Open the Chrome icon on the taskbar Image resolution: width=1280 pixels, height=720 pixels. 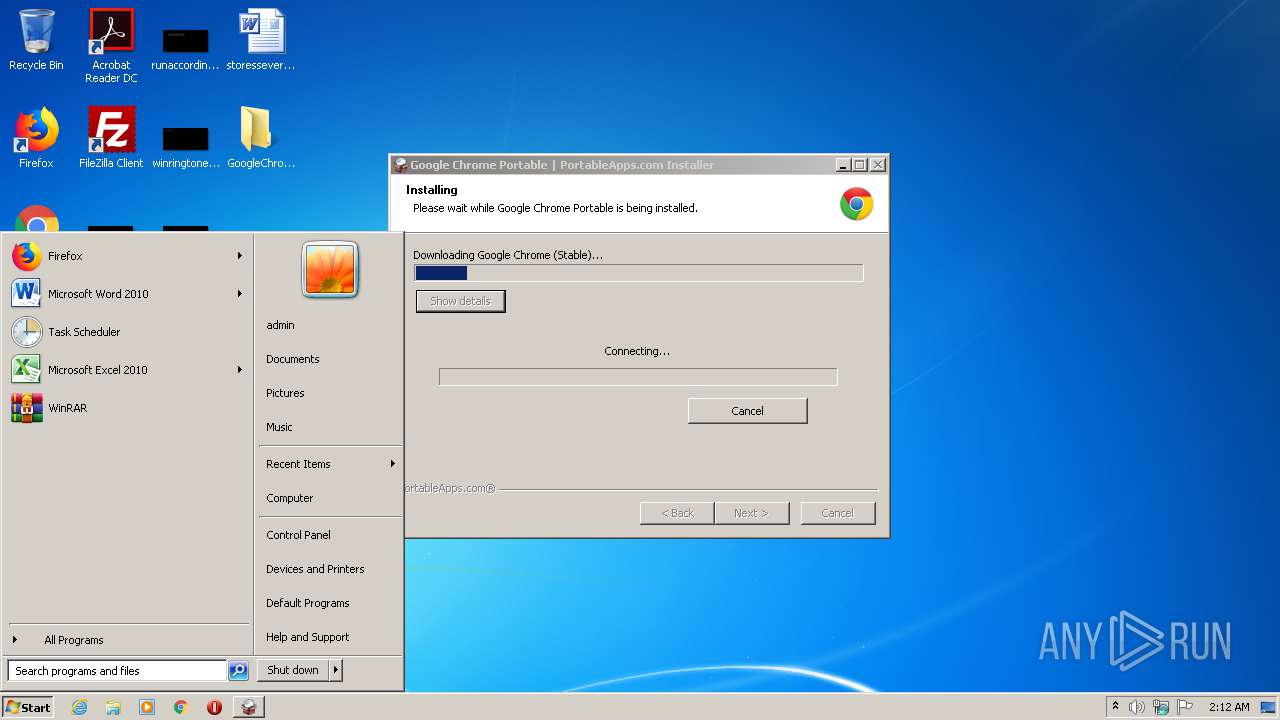tap(181, 707)
